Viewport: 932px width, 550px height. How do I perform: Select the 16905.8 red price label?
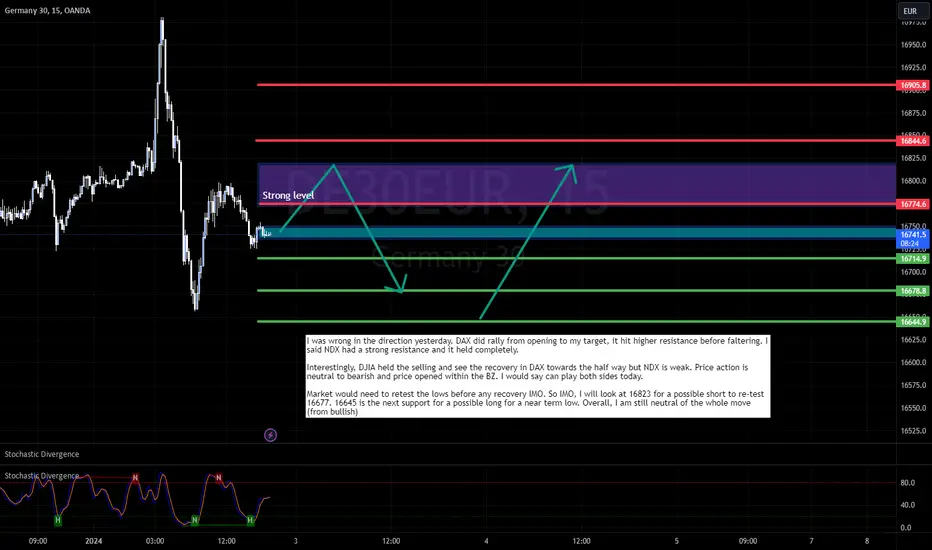[913, 85]
